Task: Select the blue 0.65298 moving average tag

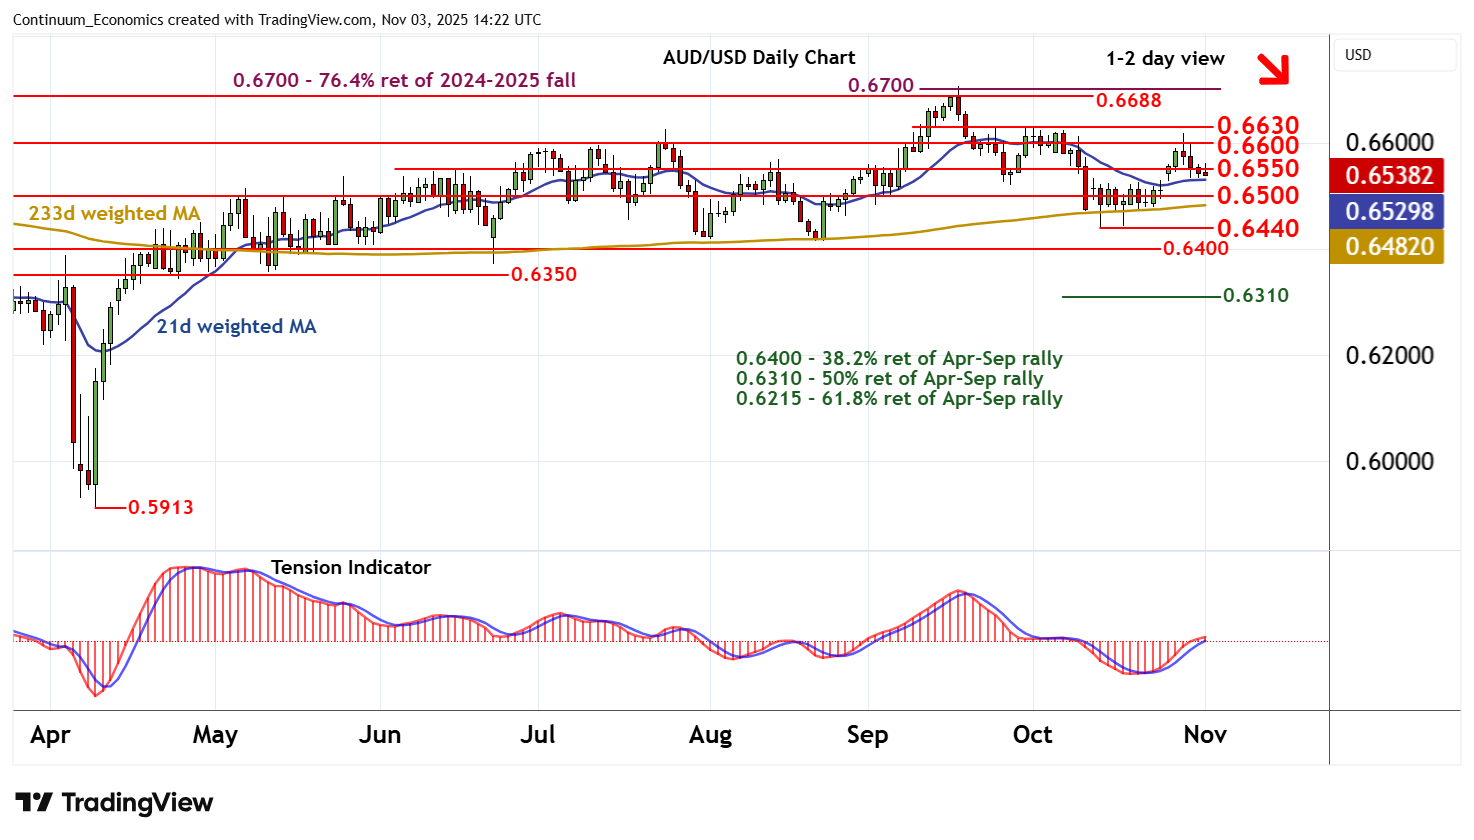Action: [x=1388, y=211]
